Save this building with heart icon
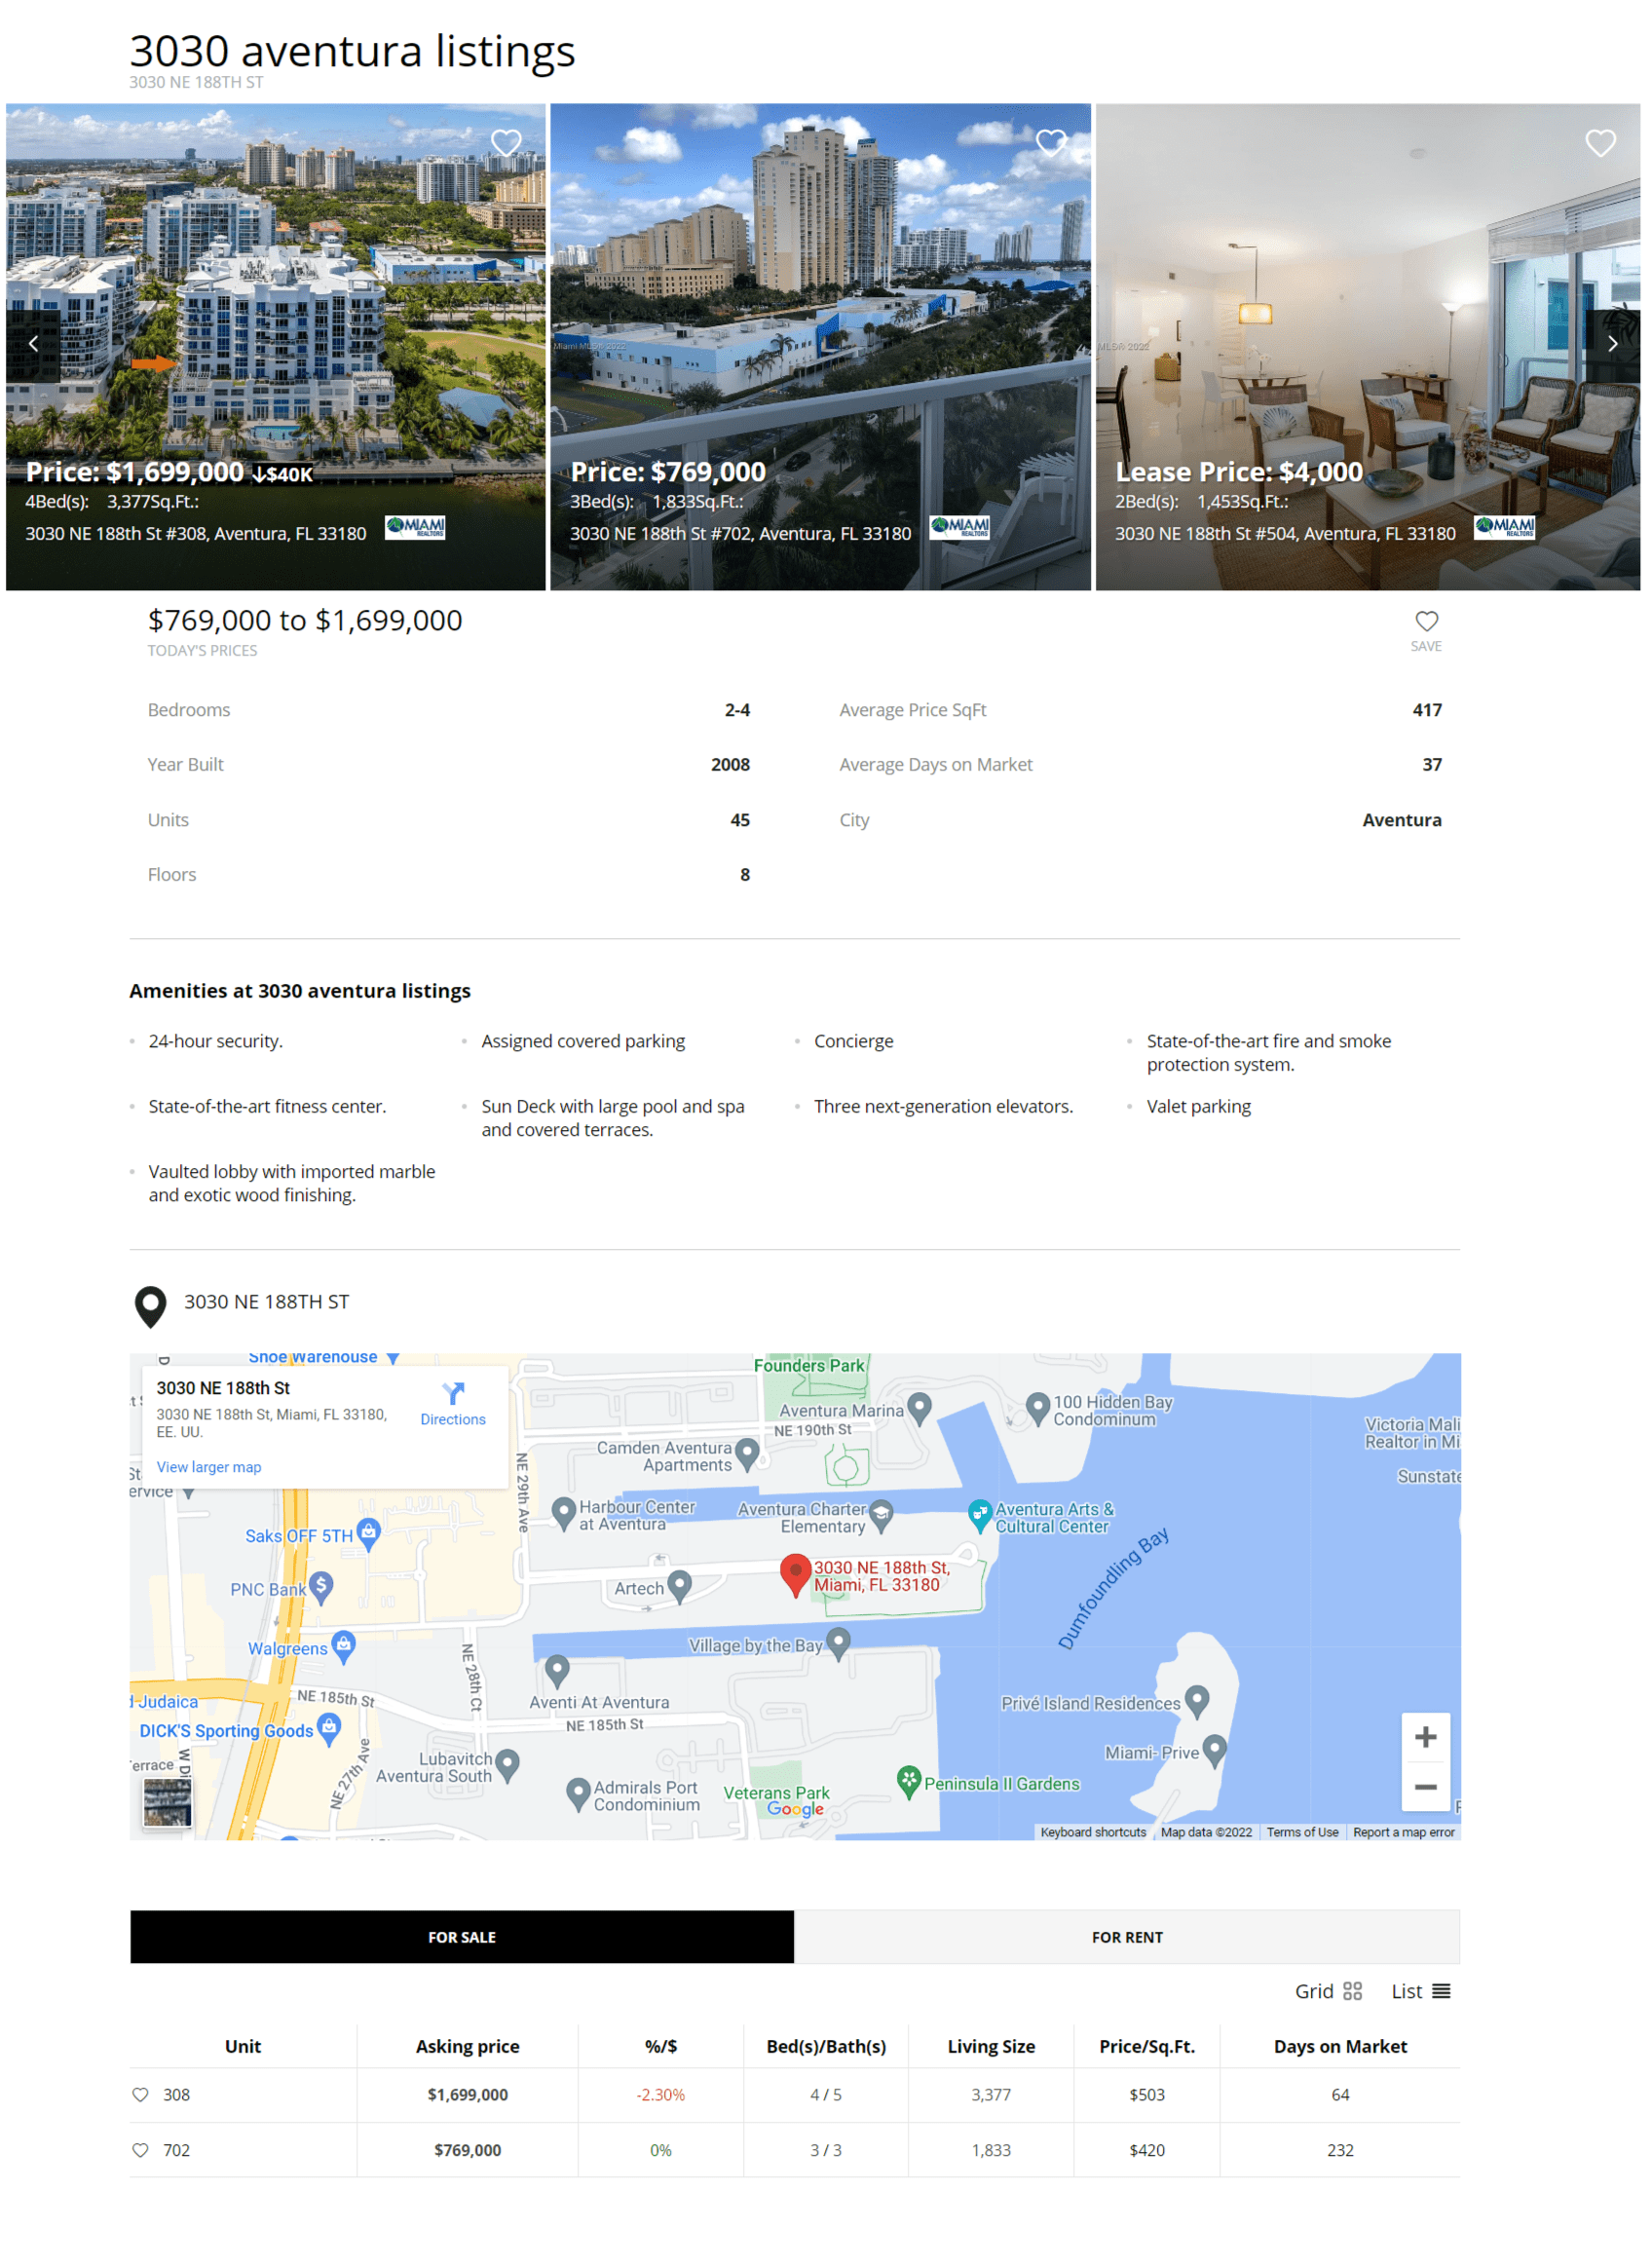The width and height of the screenshot is (1652, 2265). coord(1426,623)
